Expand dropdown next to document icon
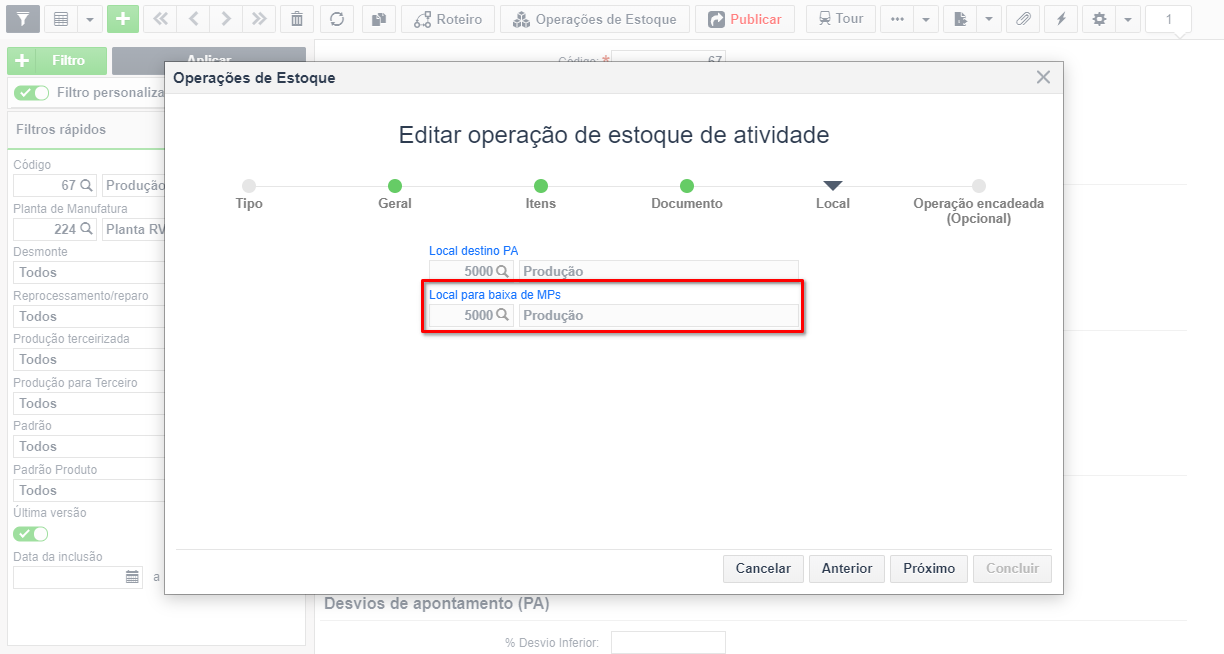 (x=989, y=19)
